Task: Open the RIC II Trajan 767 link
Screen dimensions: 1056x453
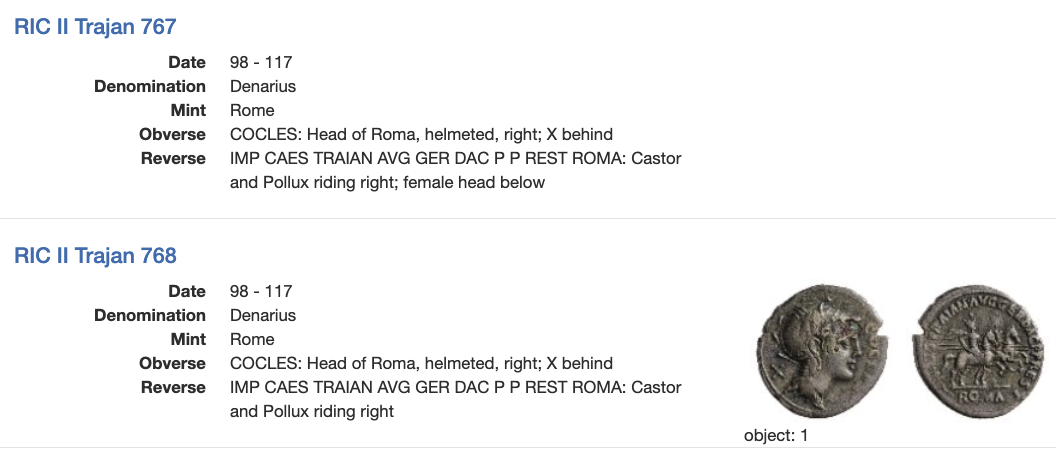Action: (x=95, y=27)
